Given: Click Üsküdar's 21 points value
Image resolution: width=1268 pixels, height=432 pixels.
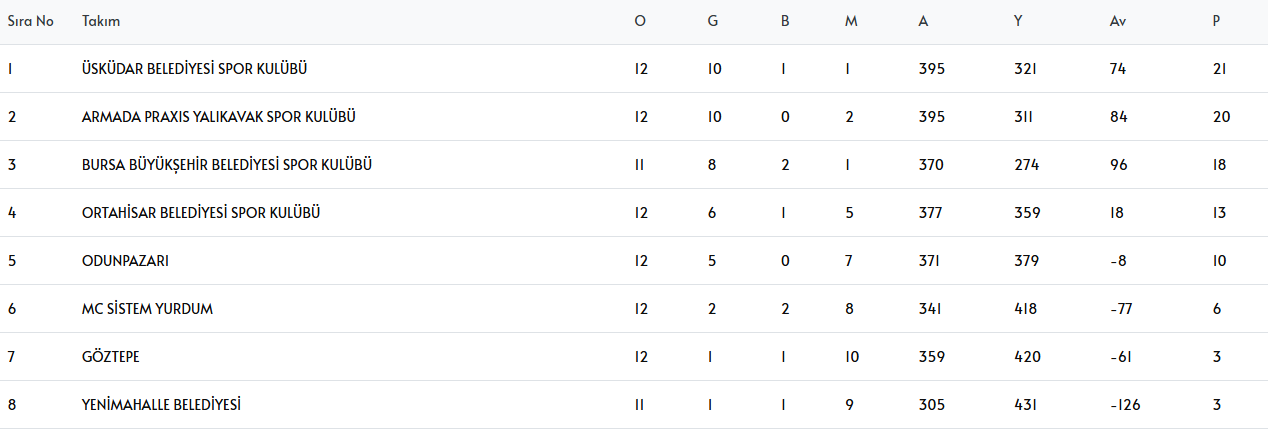Looking at the screenshot, I should [1219, 69].
